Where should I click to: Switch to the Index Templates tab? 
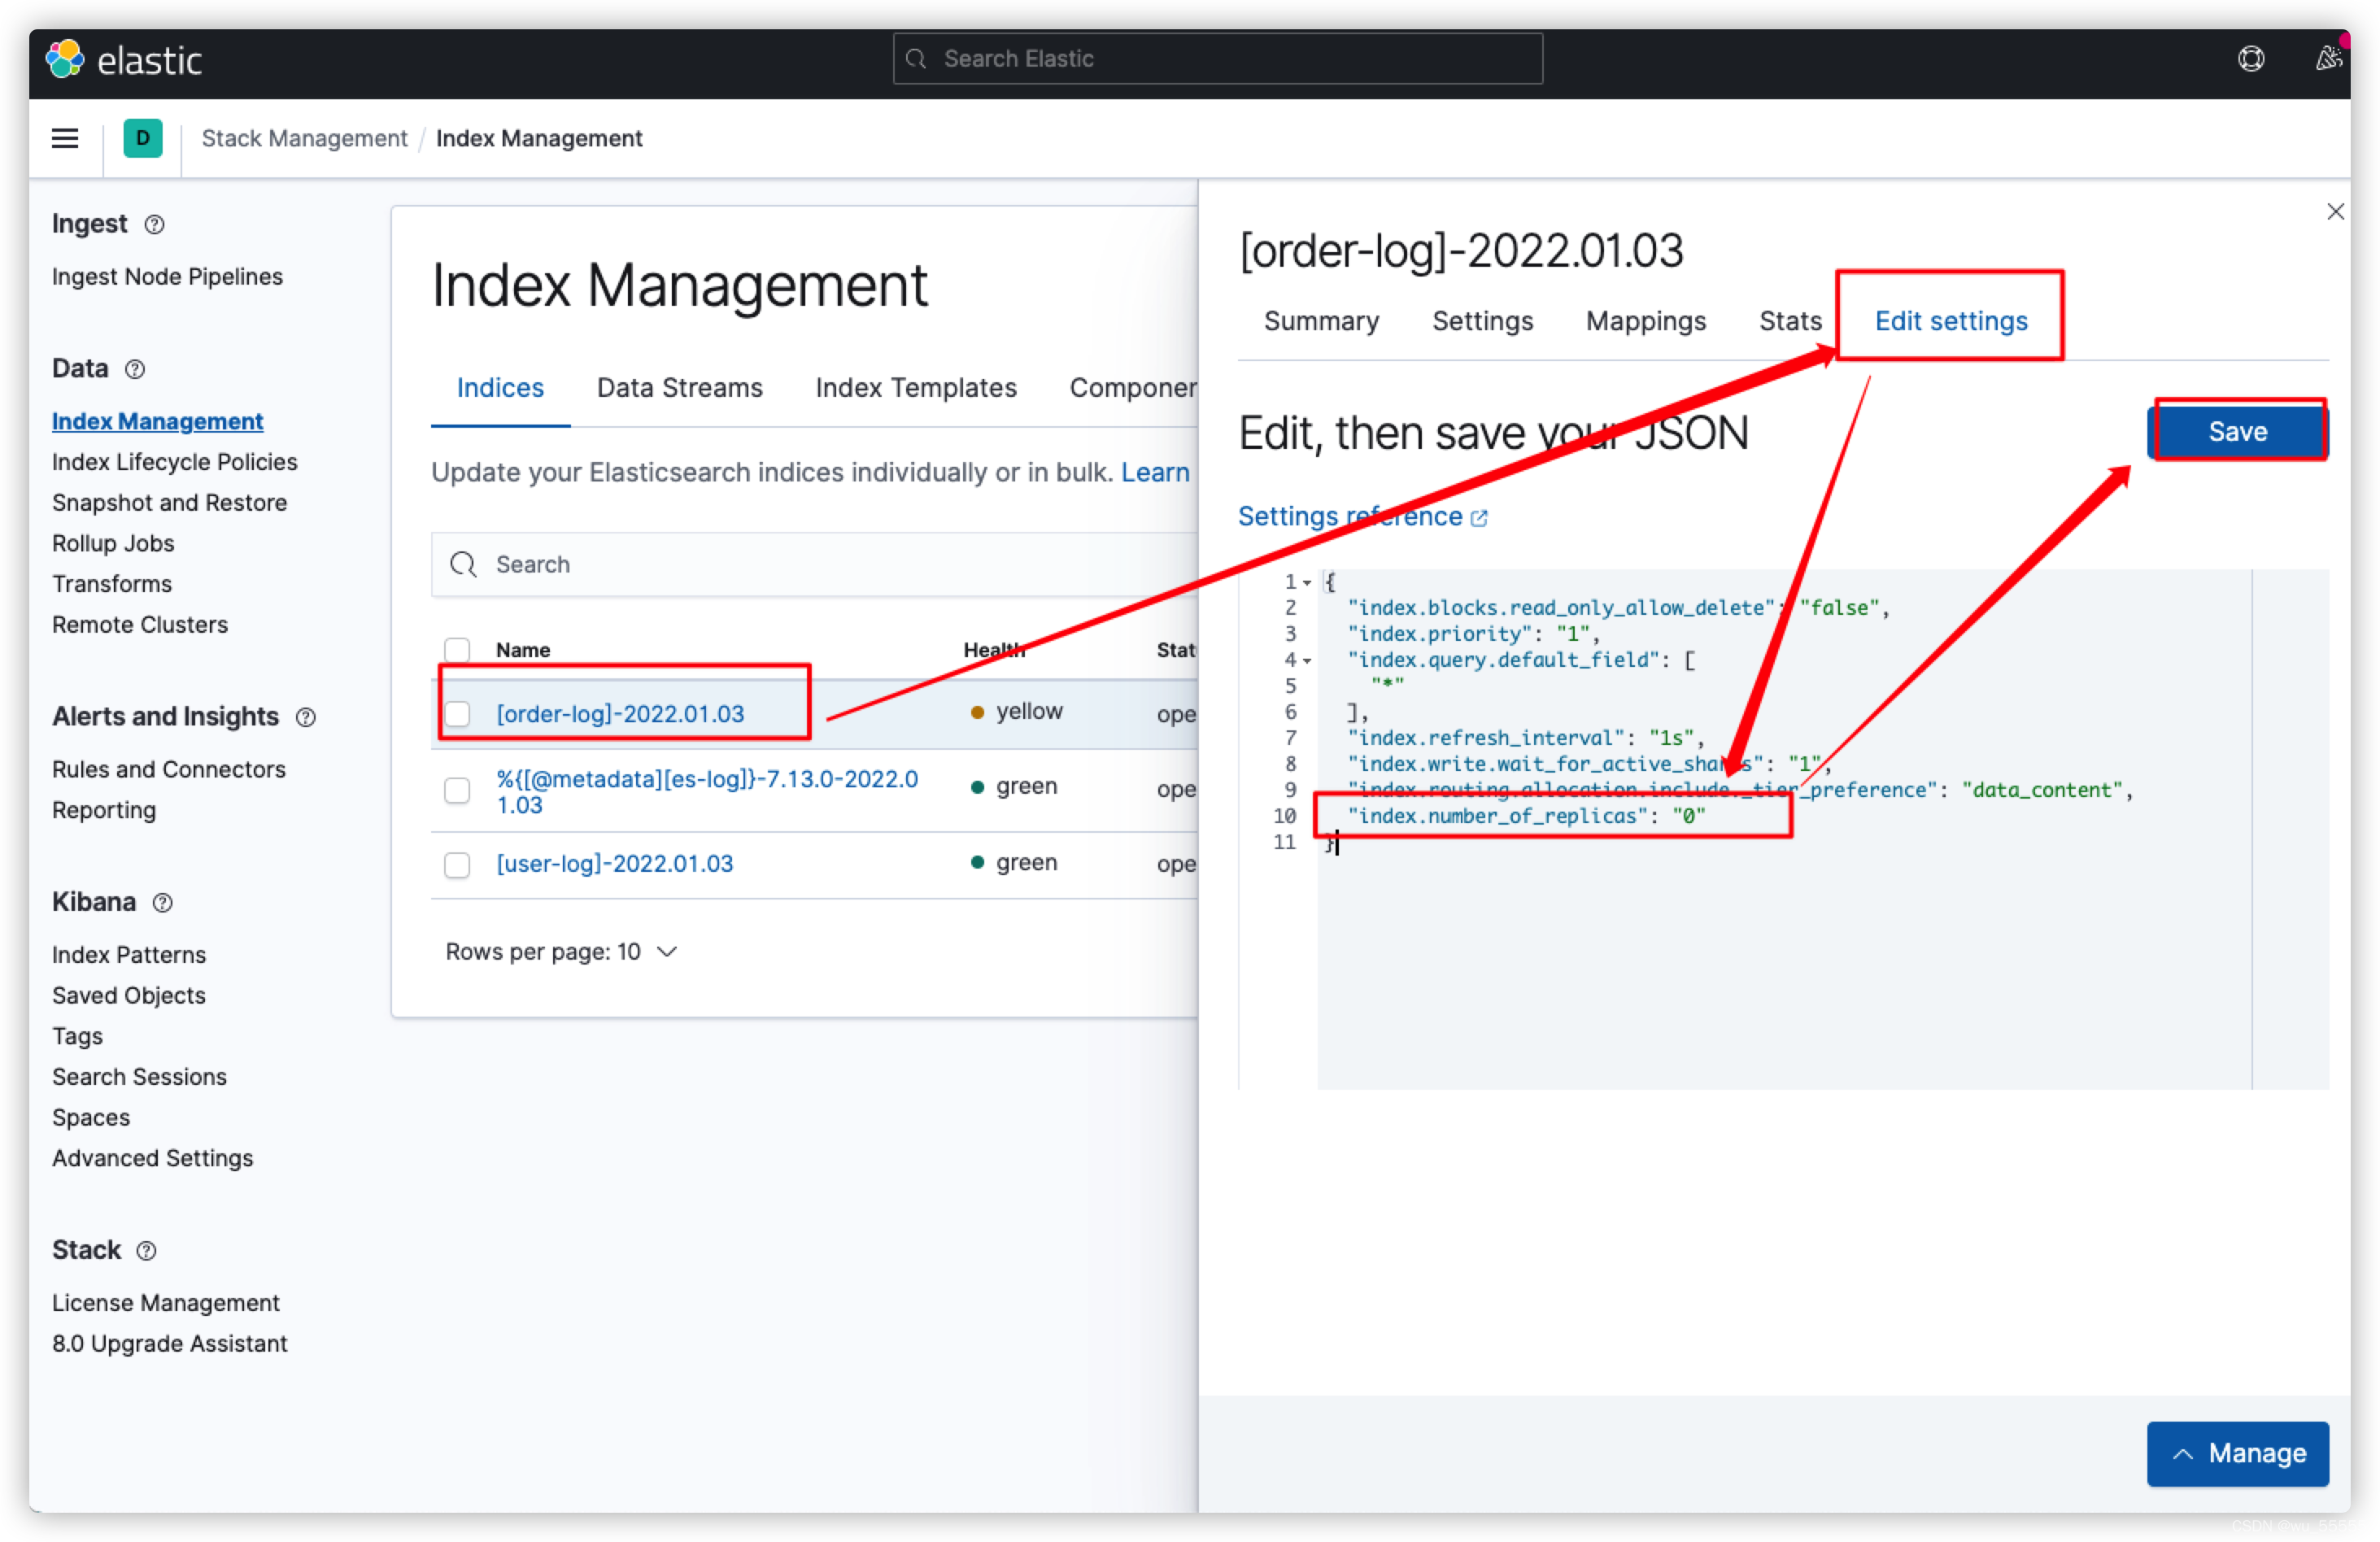pyautogui.click(x=915, y=388)
